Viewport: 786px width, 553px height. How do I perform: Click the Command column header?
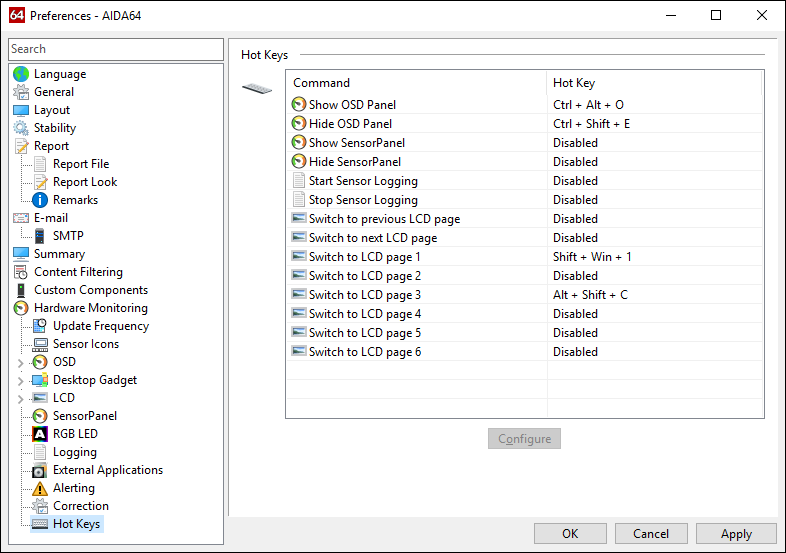point(416,83)
